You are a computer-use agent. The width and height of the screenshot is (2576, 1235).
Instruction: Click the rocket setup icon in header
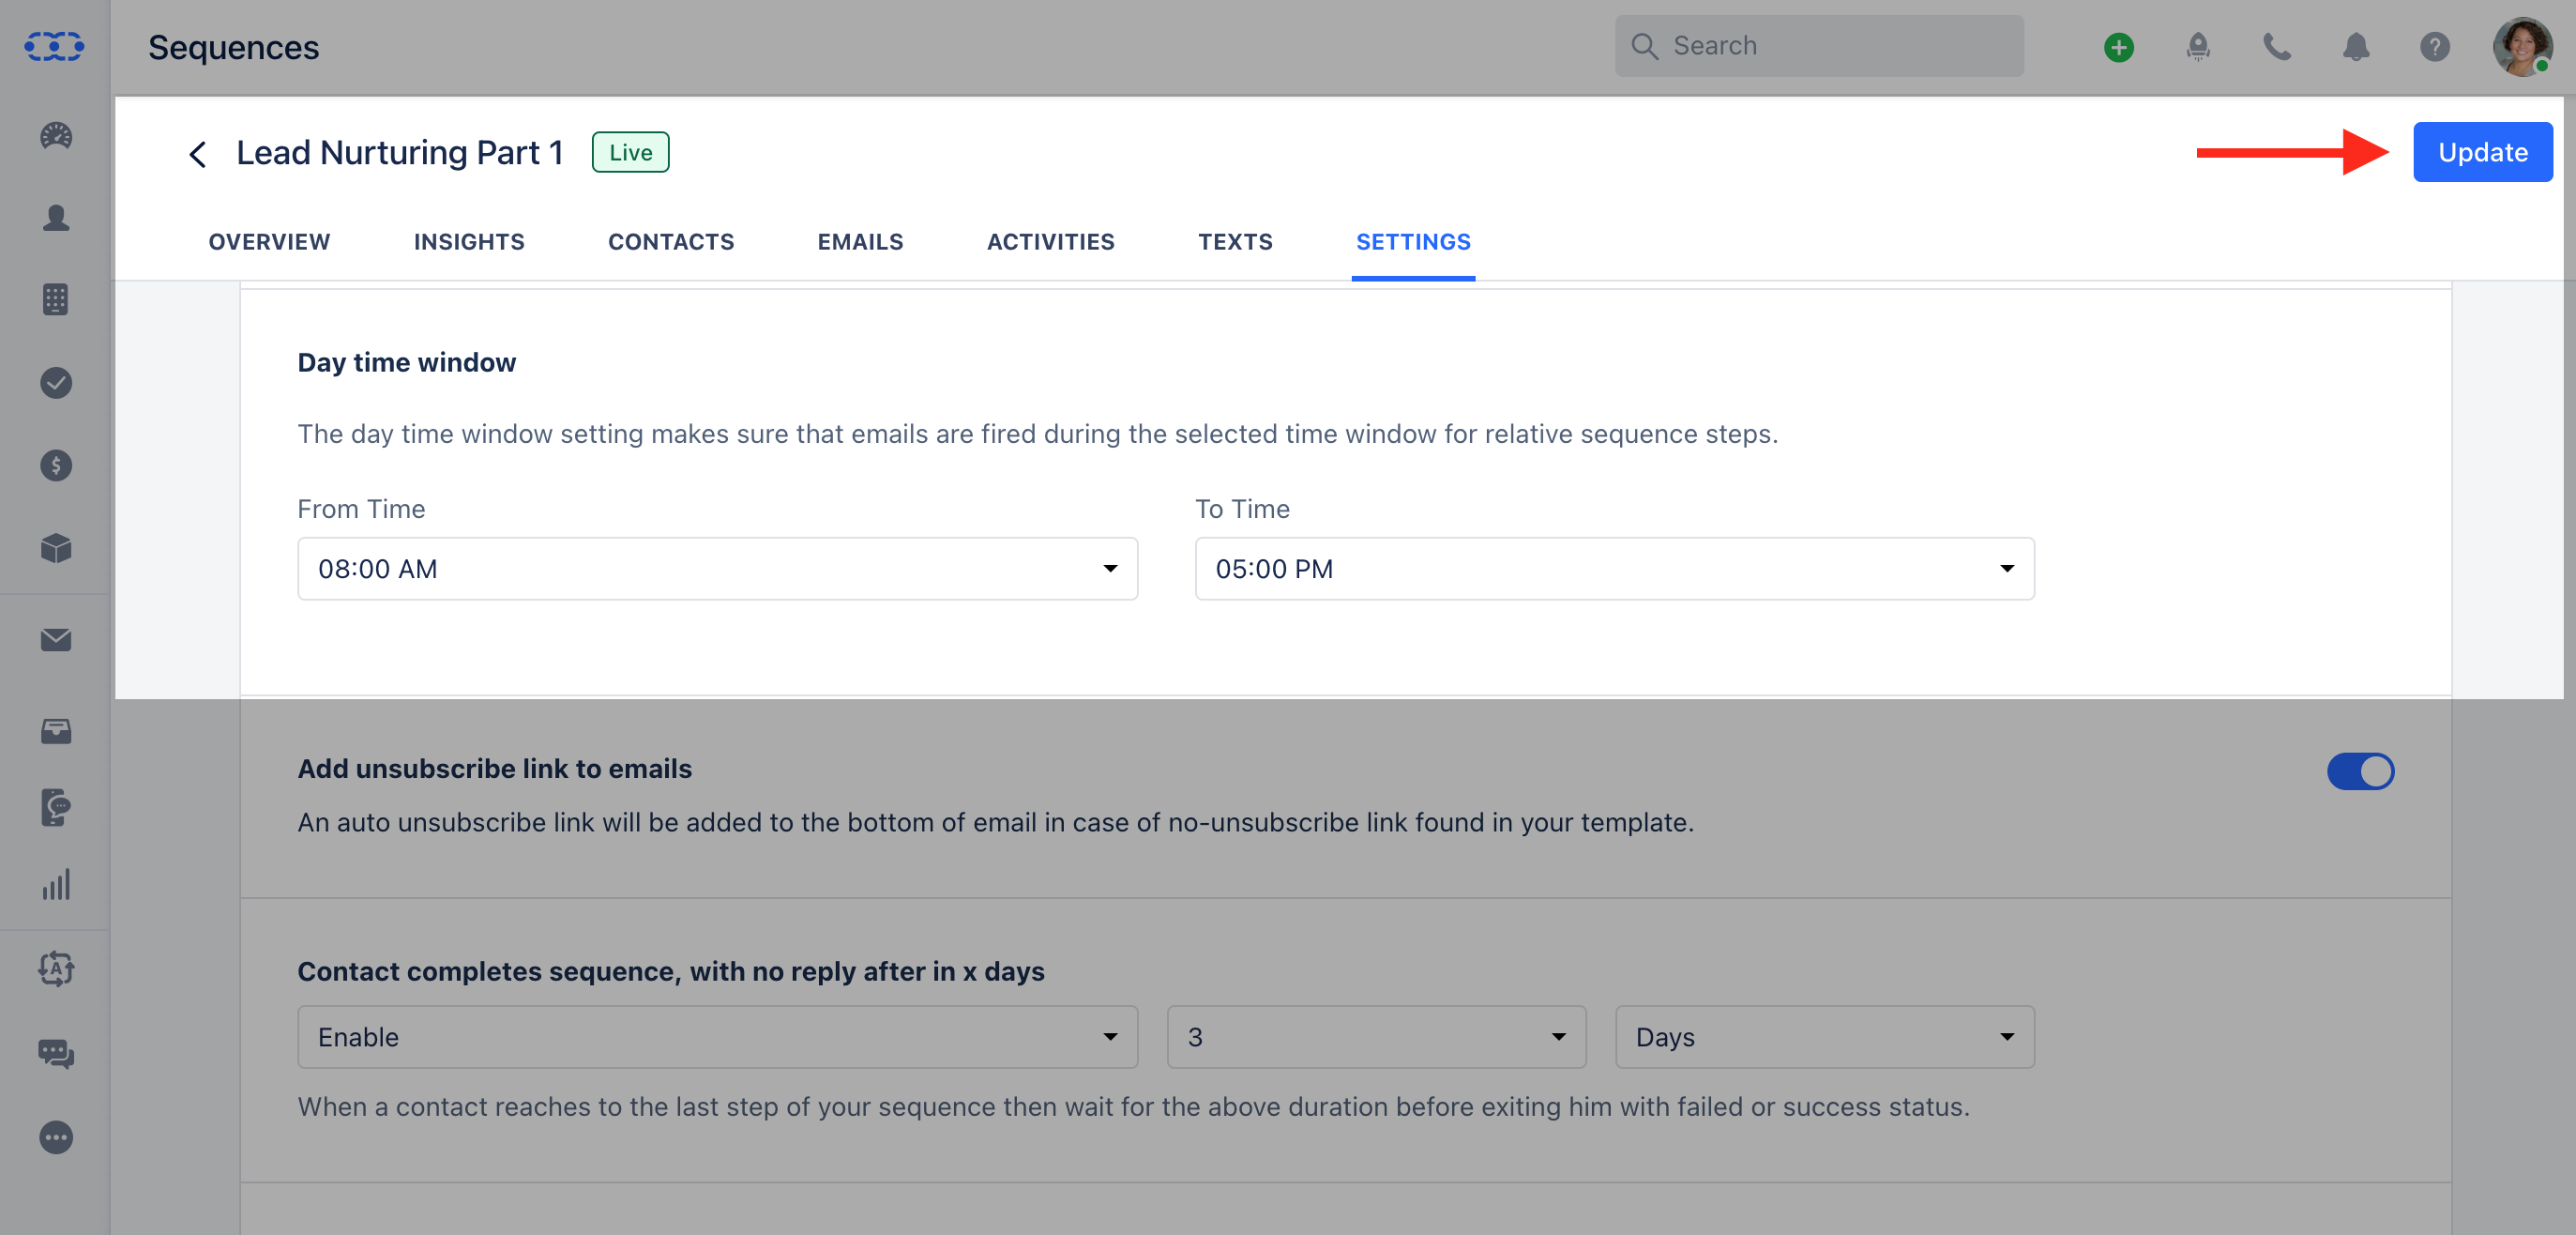tap(2197, 47)
